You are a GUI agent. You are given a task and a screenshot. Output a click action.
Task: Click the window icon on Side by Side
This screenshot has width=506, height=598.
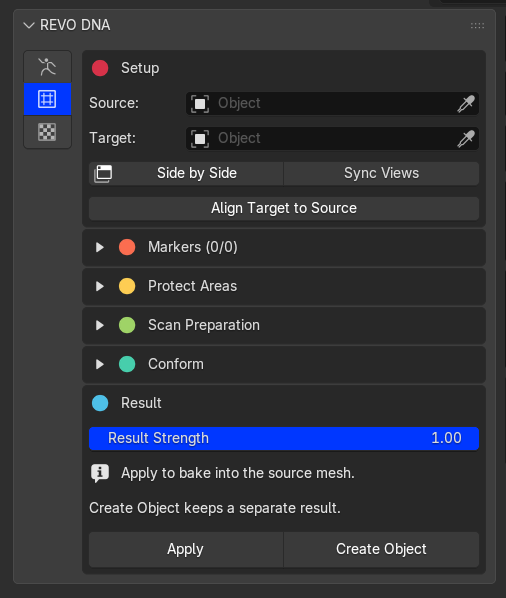click(x=103, y=174)
